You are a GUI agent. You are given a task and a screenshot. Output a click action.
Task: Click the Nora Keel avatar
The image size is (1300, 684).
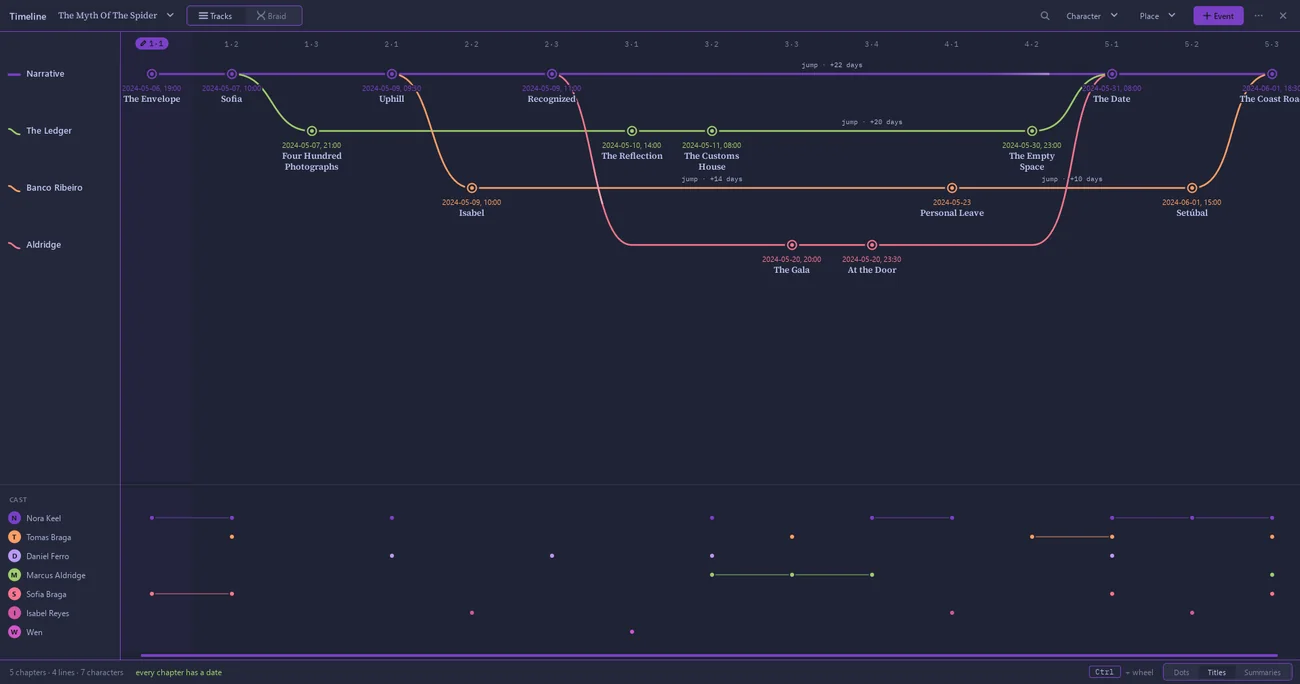point(14,518)
